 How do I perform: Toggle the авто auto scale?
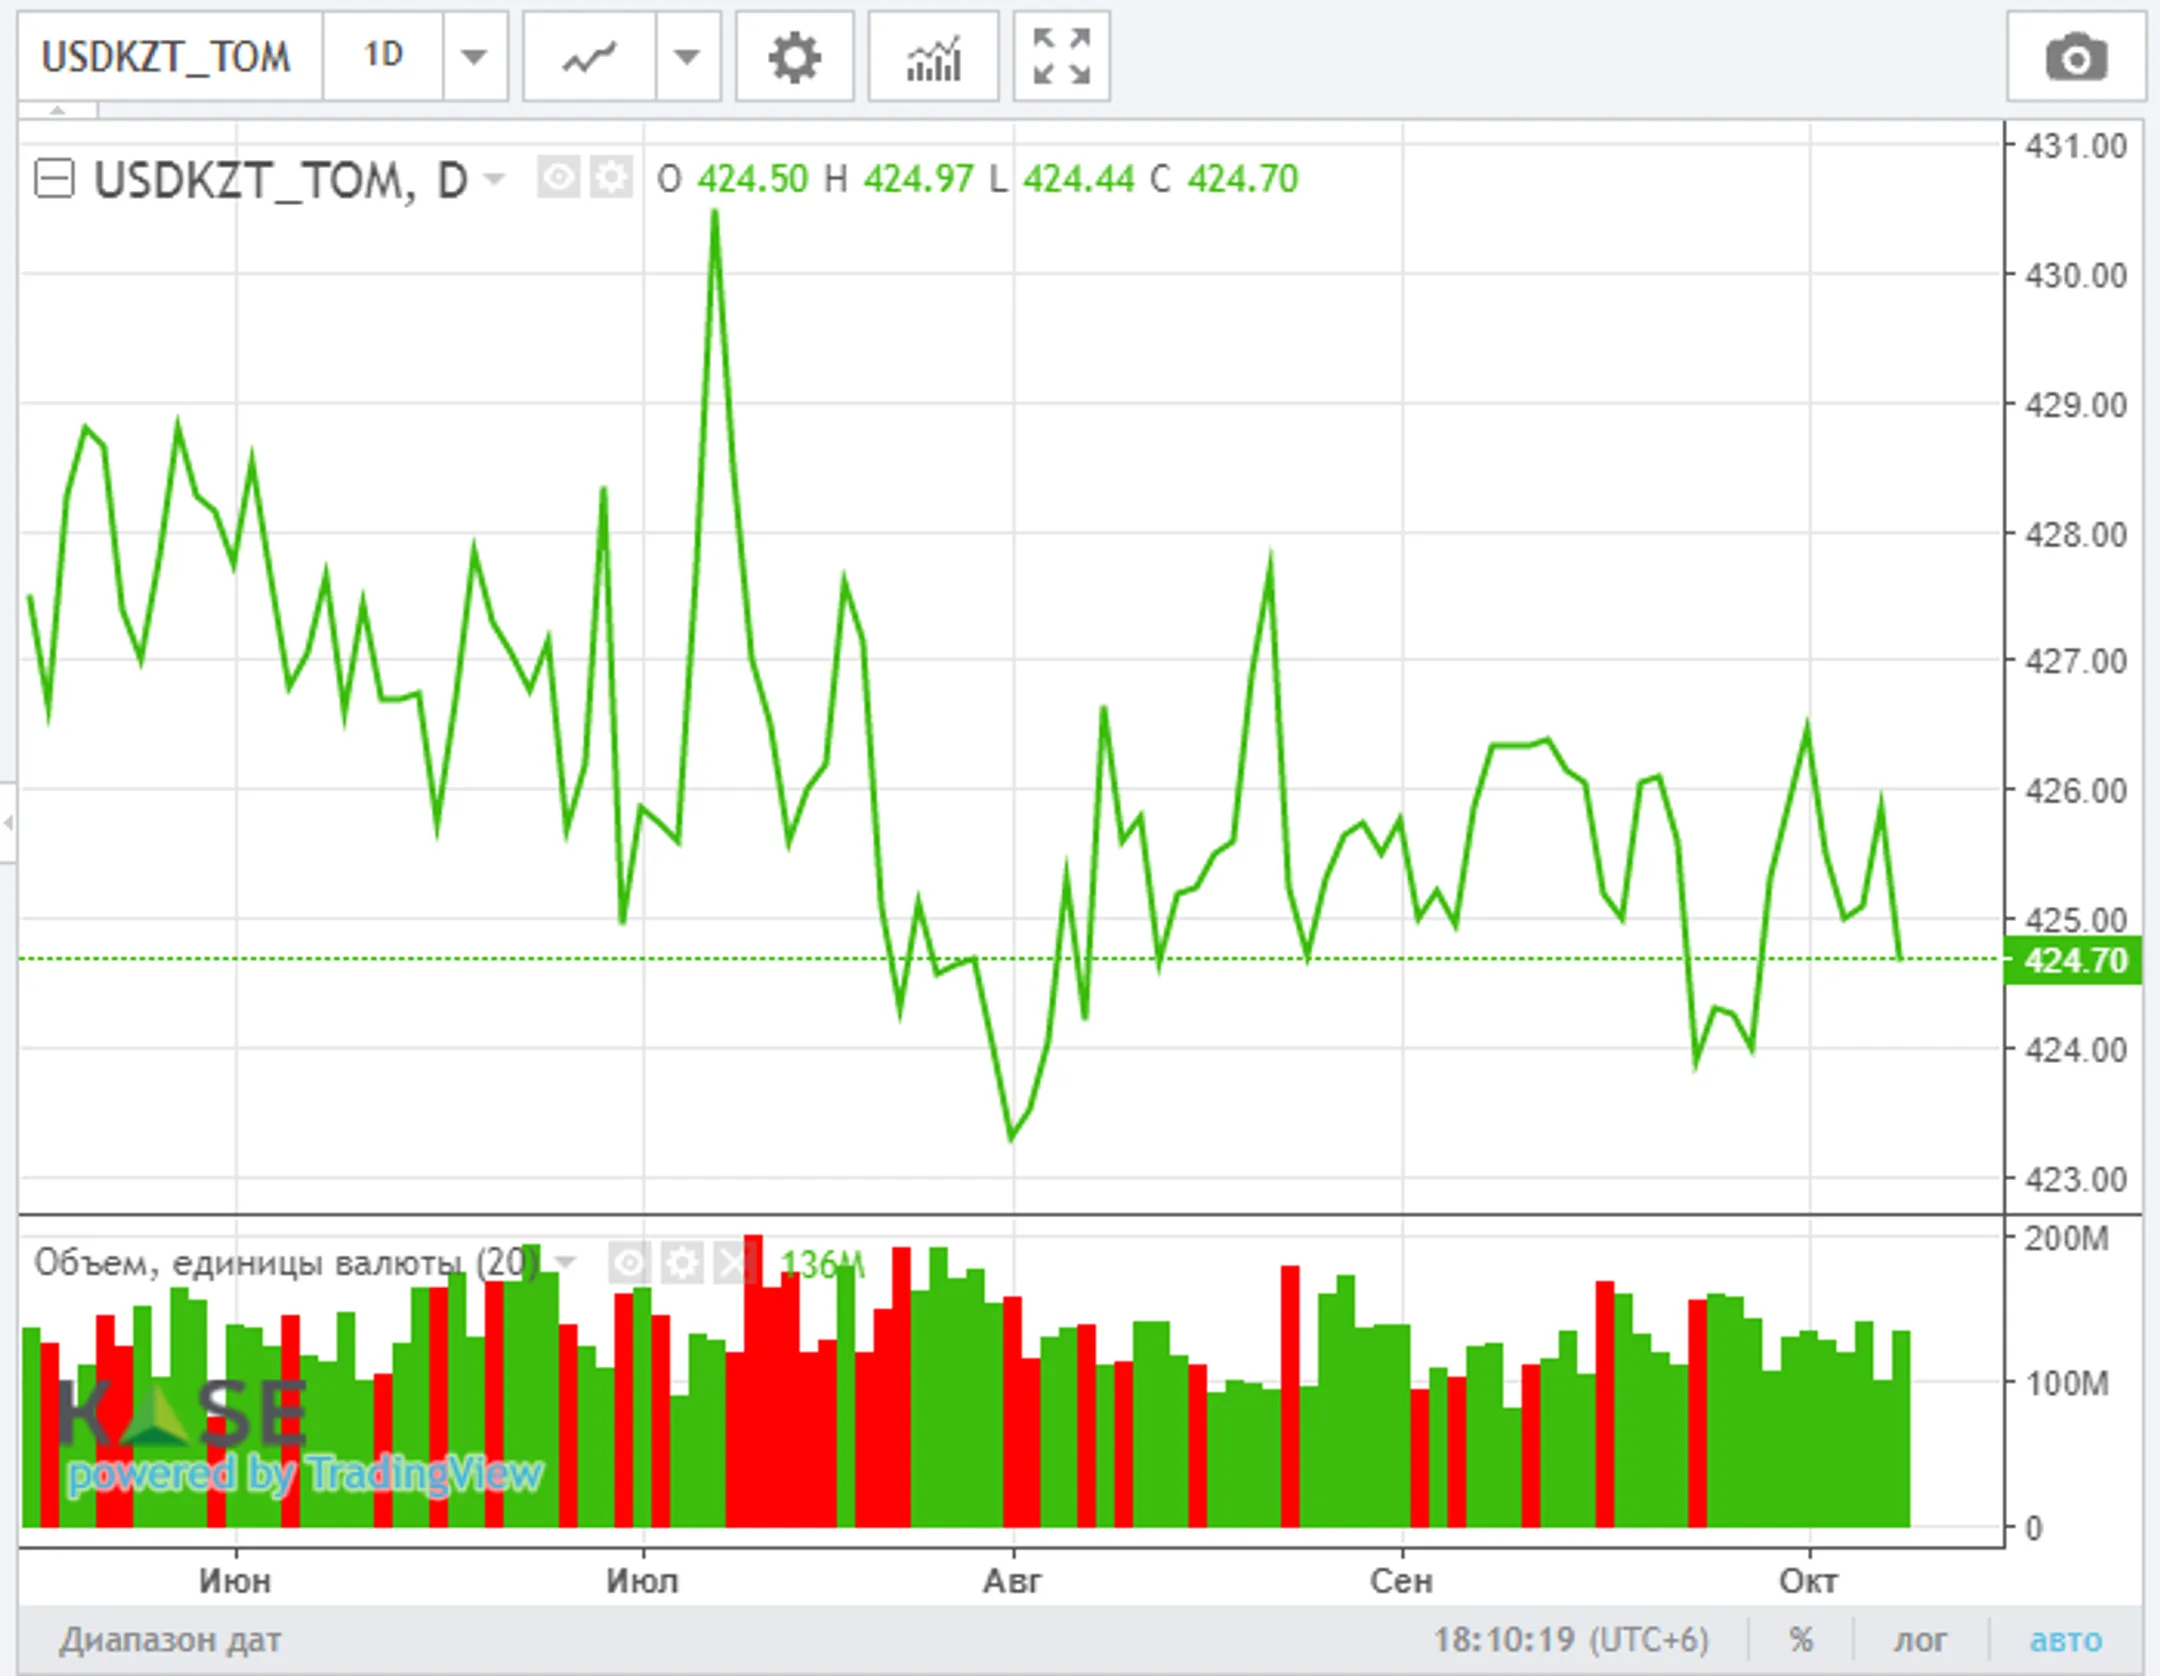click(2066, 1640)
